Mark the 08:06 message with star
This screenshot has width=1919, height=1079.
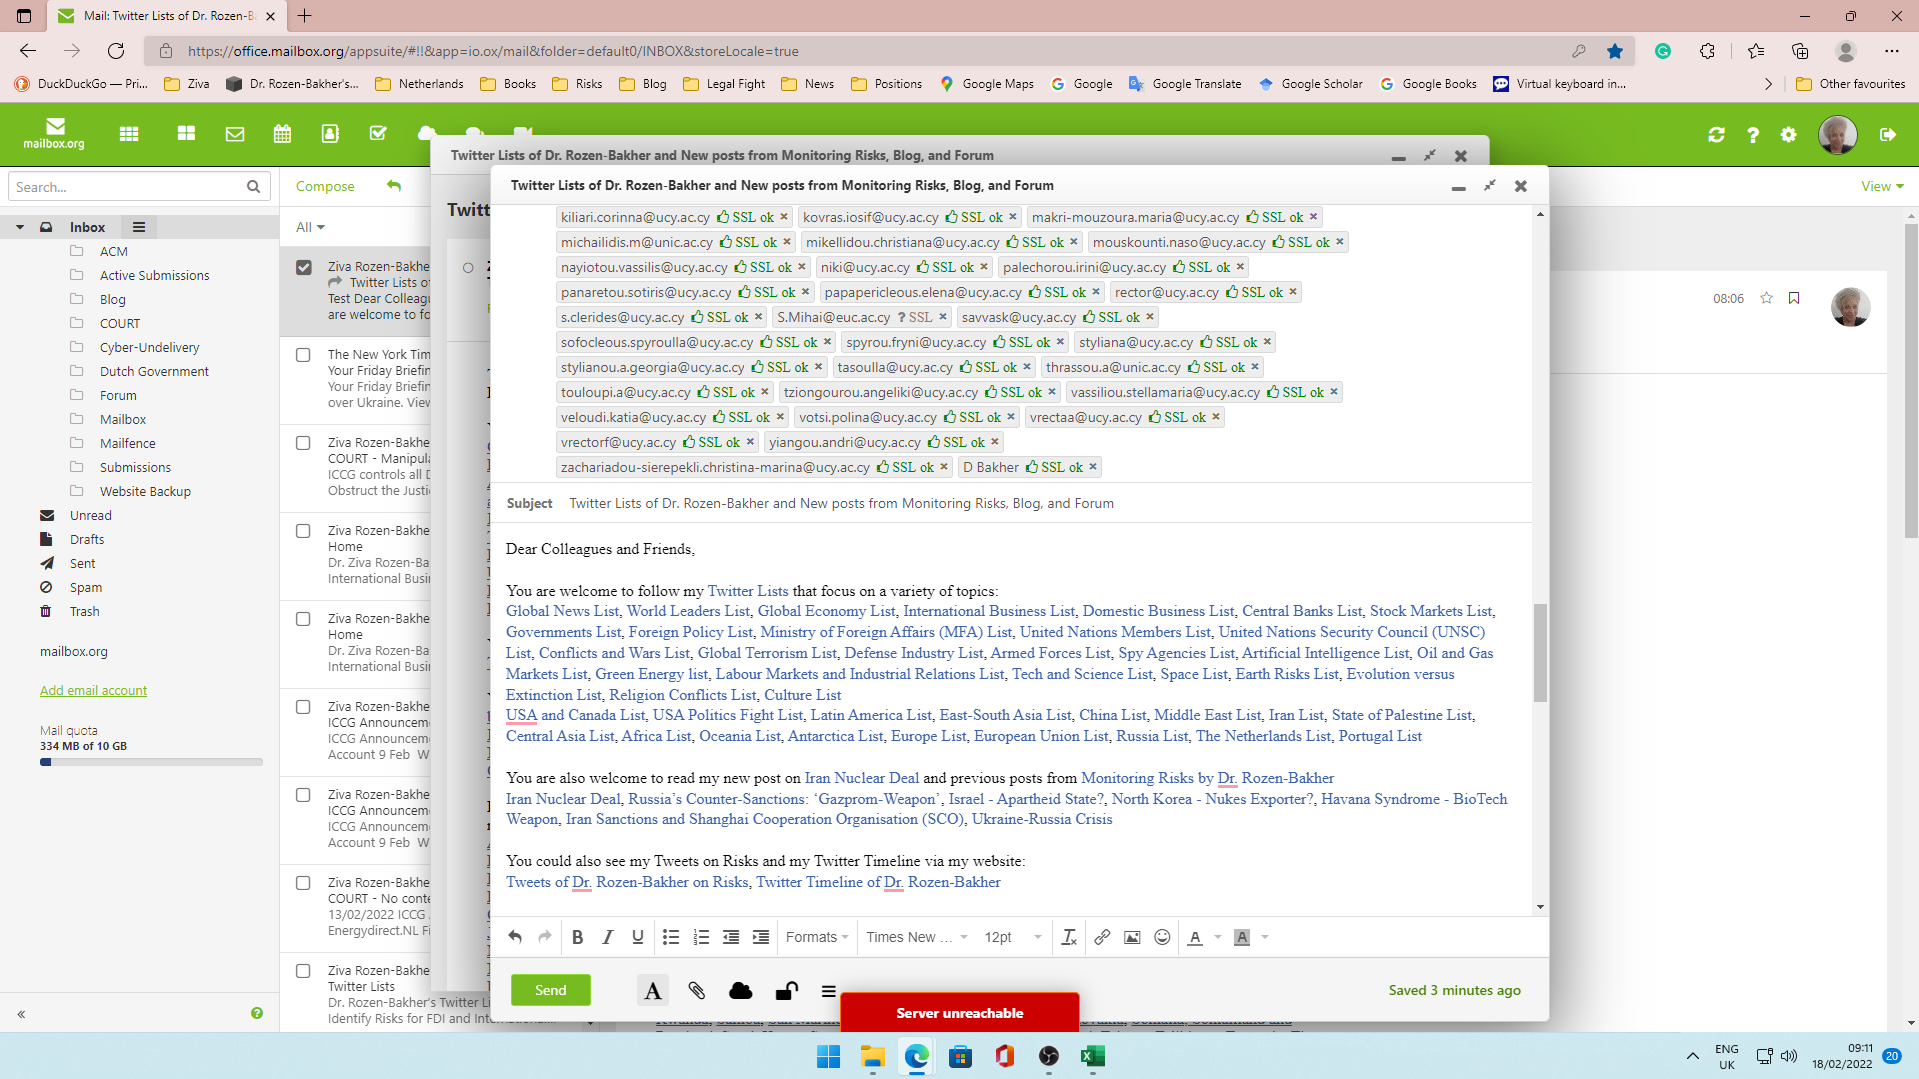[1766, 298]
